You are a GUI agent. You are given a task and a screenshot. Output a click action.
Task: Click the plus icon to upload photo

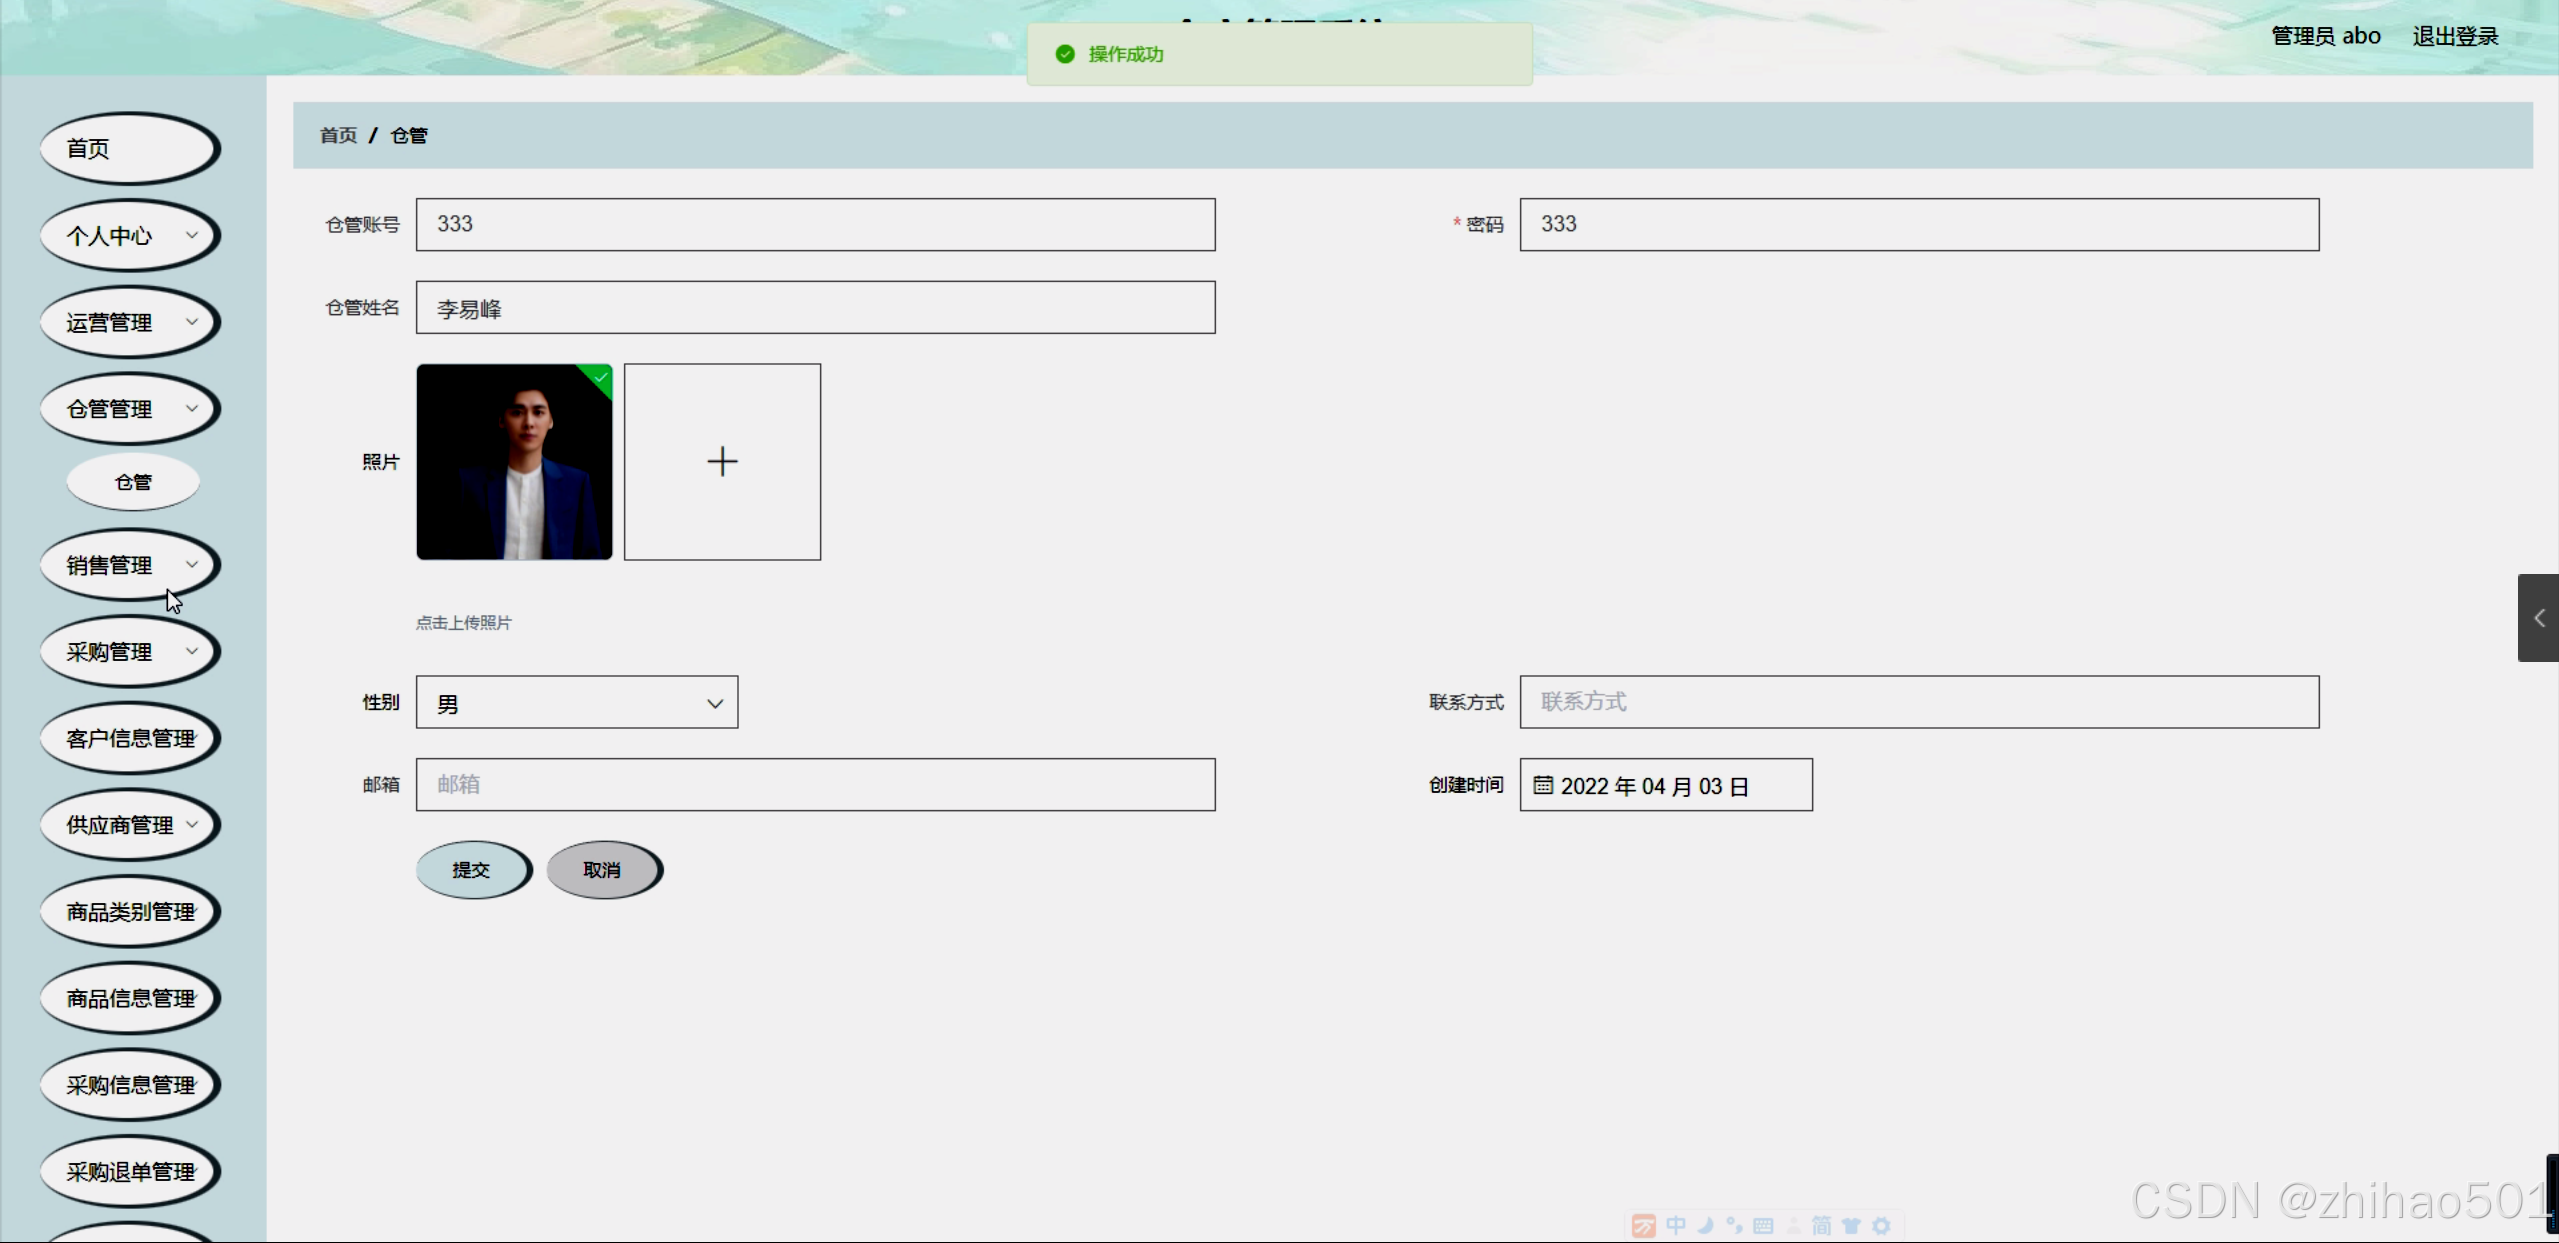tap(722, 461)
